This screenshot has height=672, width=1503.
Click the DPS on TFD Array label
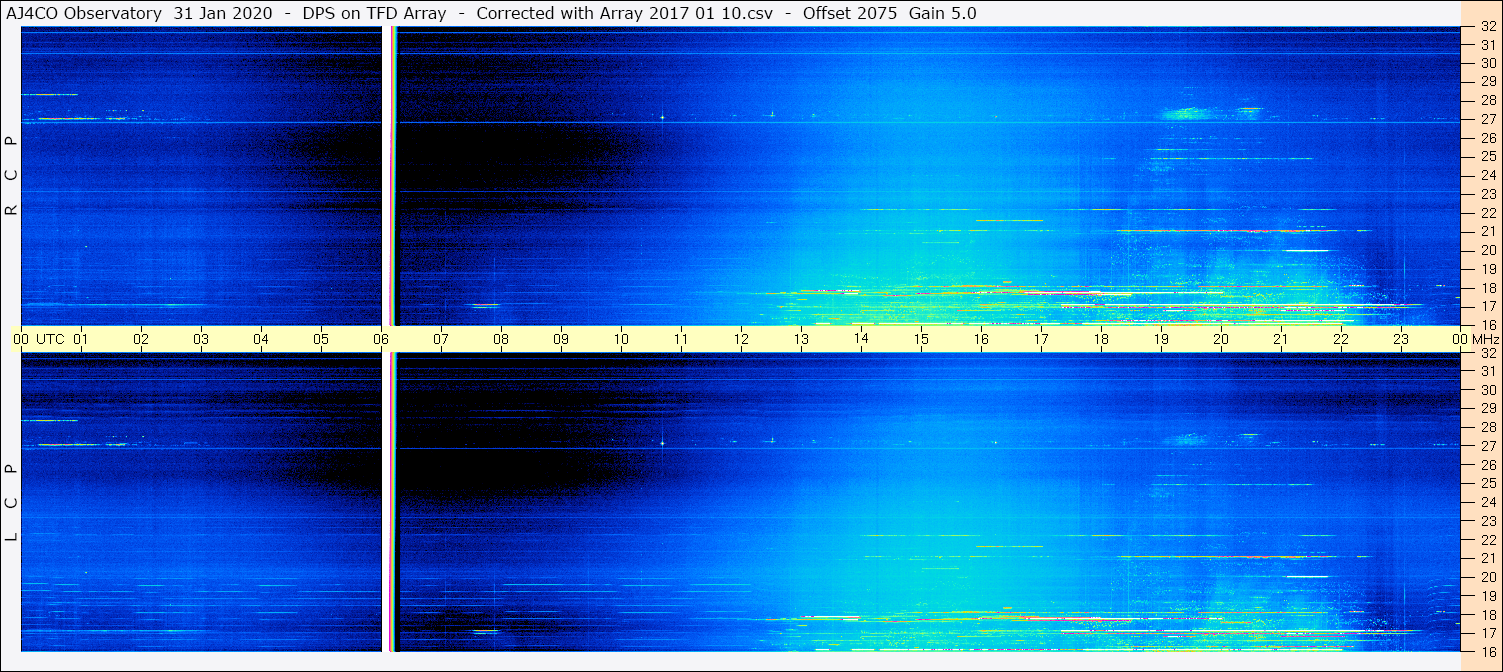point(374,13)
